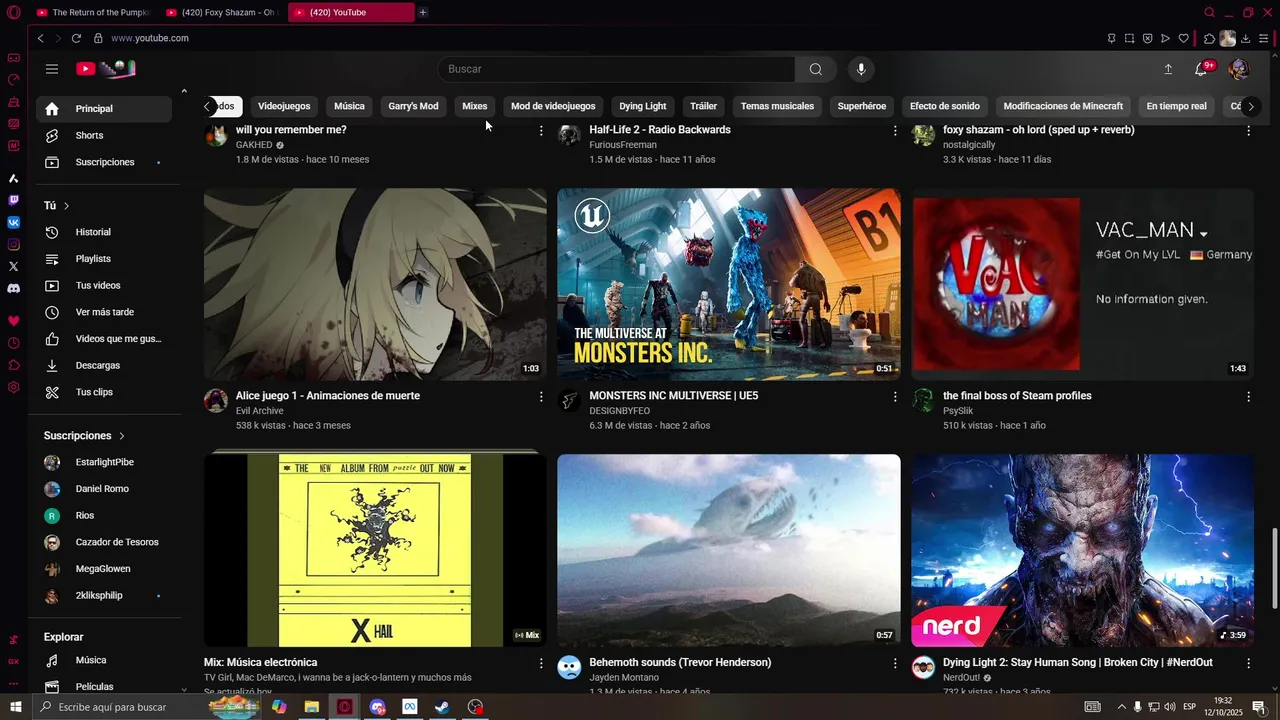Click the YouTube 'Buscar' search field
The image size is (1280, 720).
(x=616, y=69)
